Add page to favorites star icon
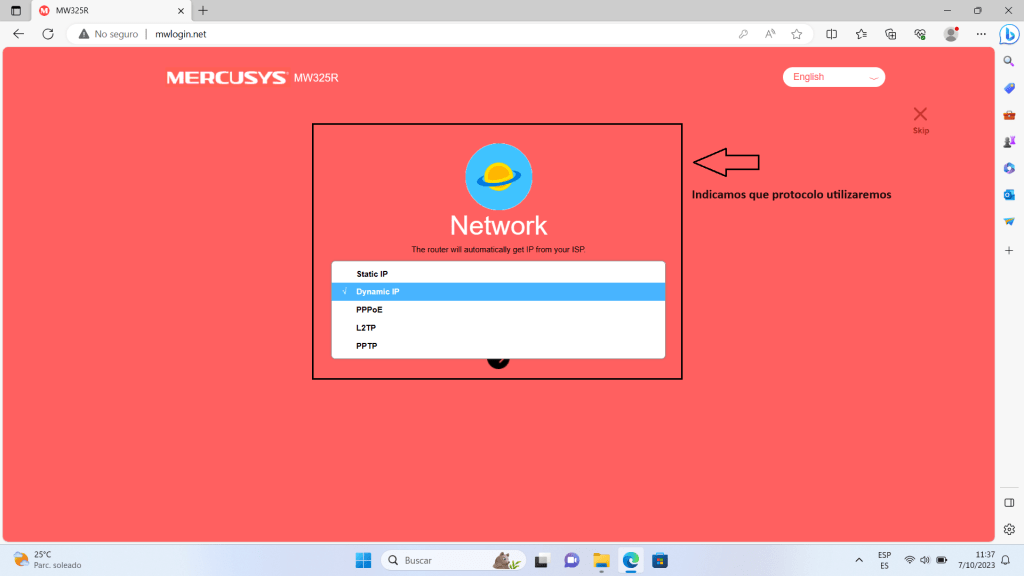Screen dimensions: 1024x576 coord(797,34)
